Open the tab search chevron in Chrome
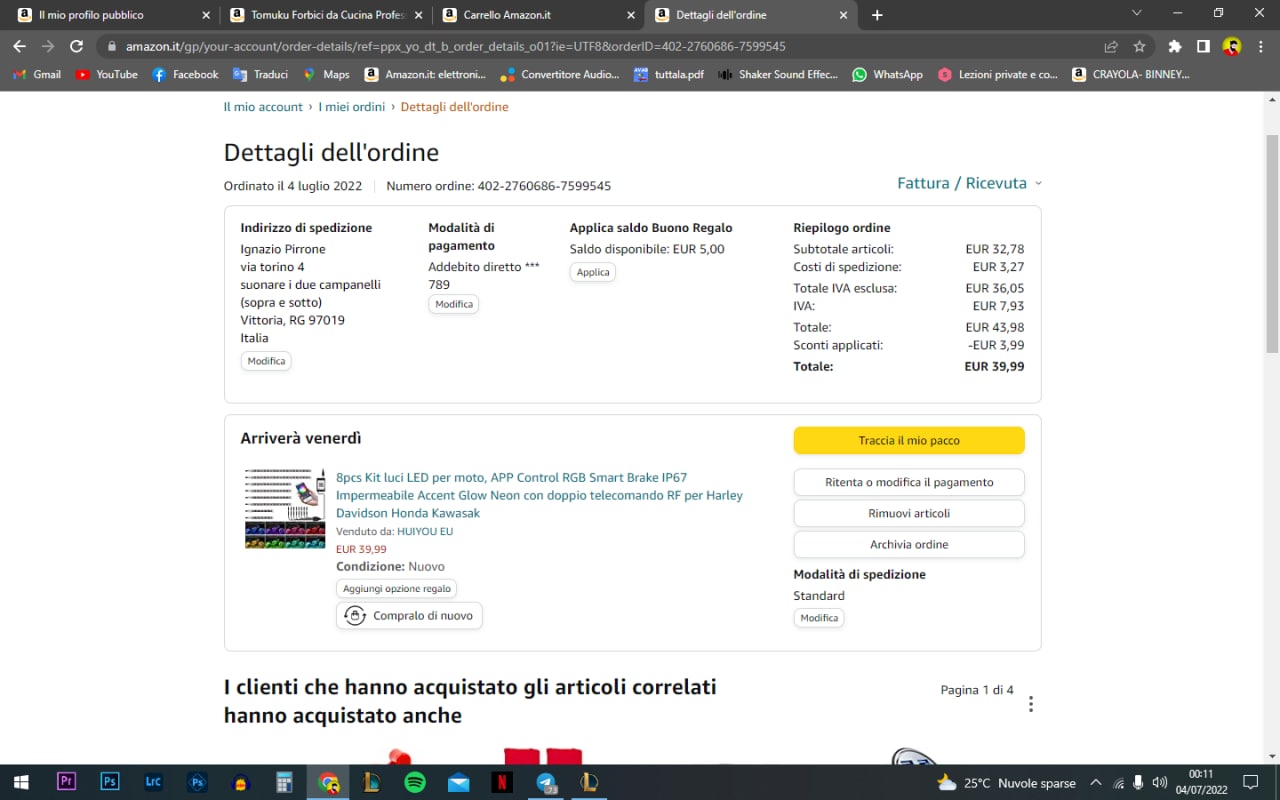 [1136, 14]
